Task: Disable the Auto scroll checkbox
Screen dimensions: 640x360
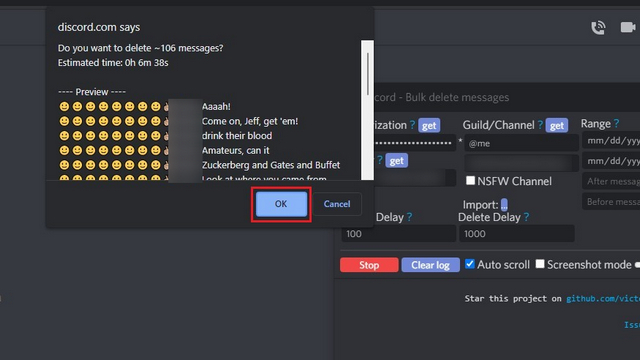Action: pos(470,264)
